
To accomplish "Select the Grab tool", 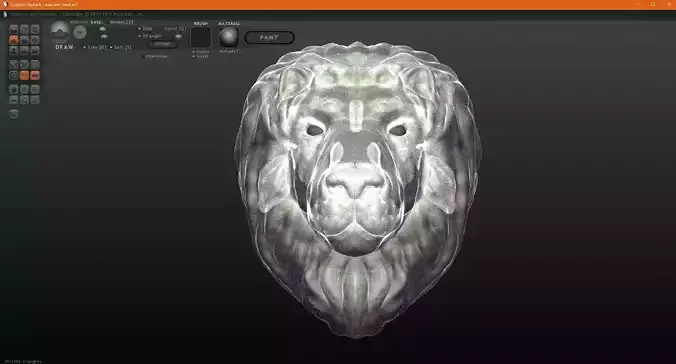I will tap(35, 40).
